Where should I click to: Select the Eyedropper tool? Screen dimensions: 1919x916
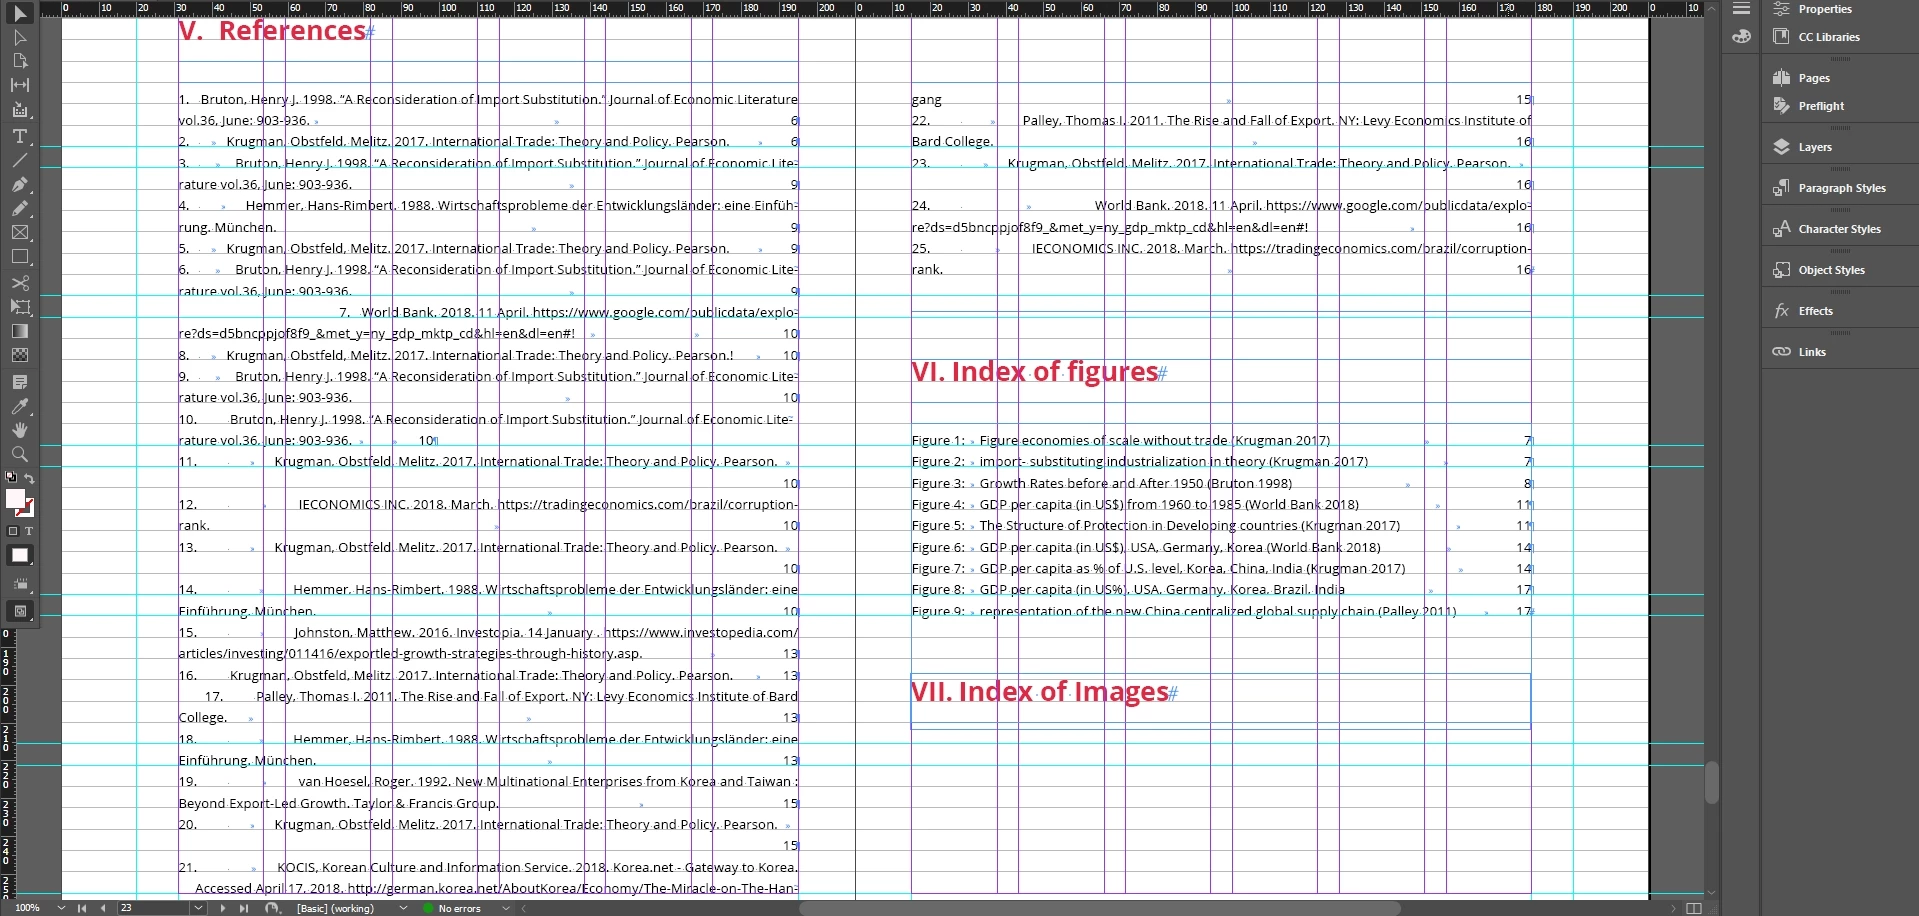click(19, 406)
